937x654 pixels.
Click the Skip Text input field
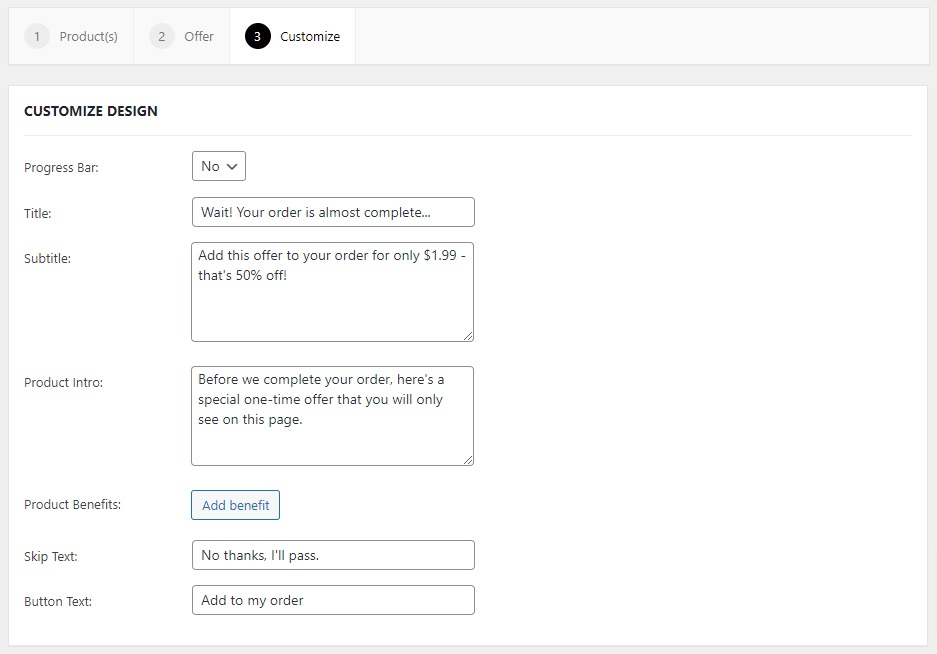click(332, 555)
